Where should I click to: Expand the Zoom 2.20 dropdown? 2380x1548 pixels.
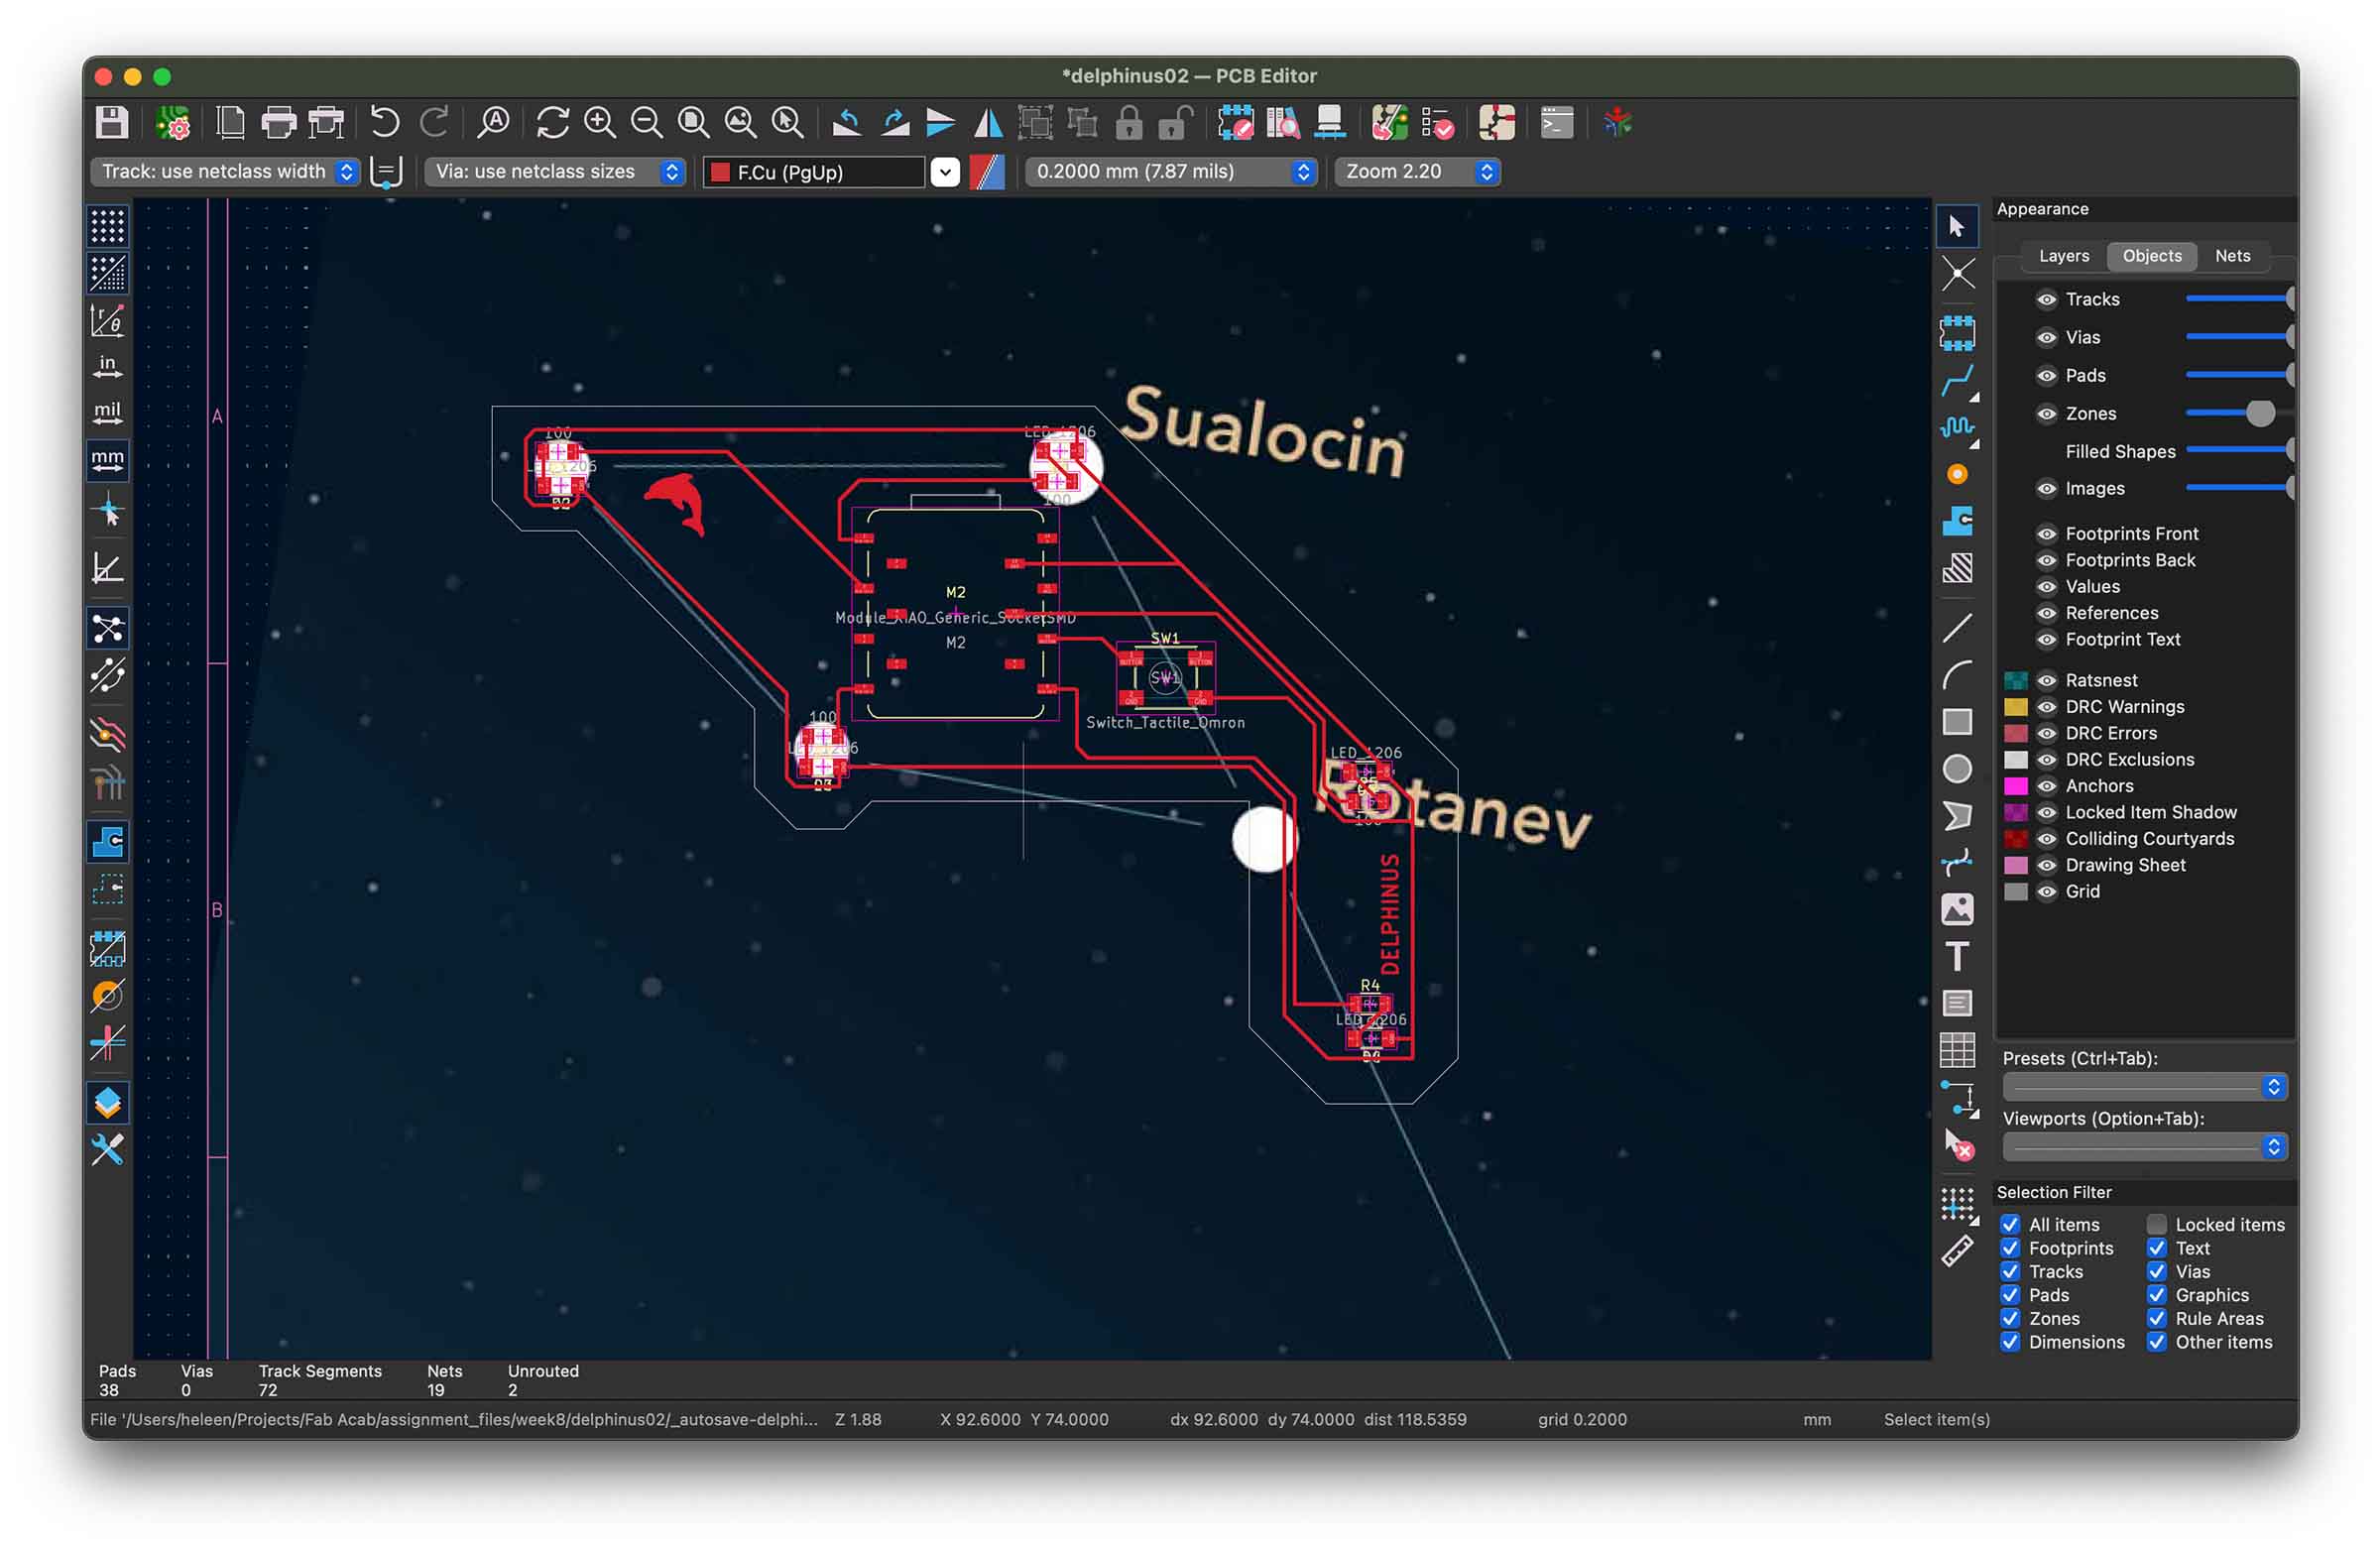(1418, 171)
